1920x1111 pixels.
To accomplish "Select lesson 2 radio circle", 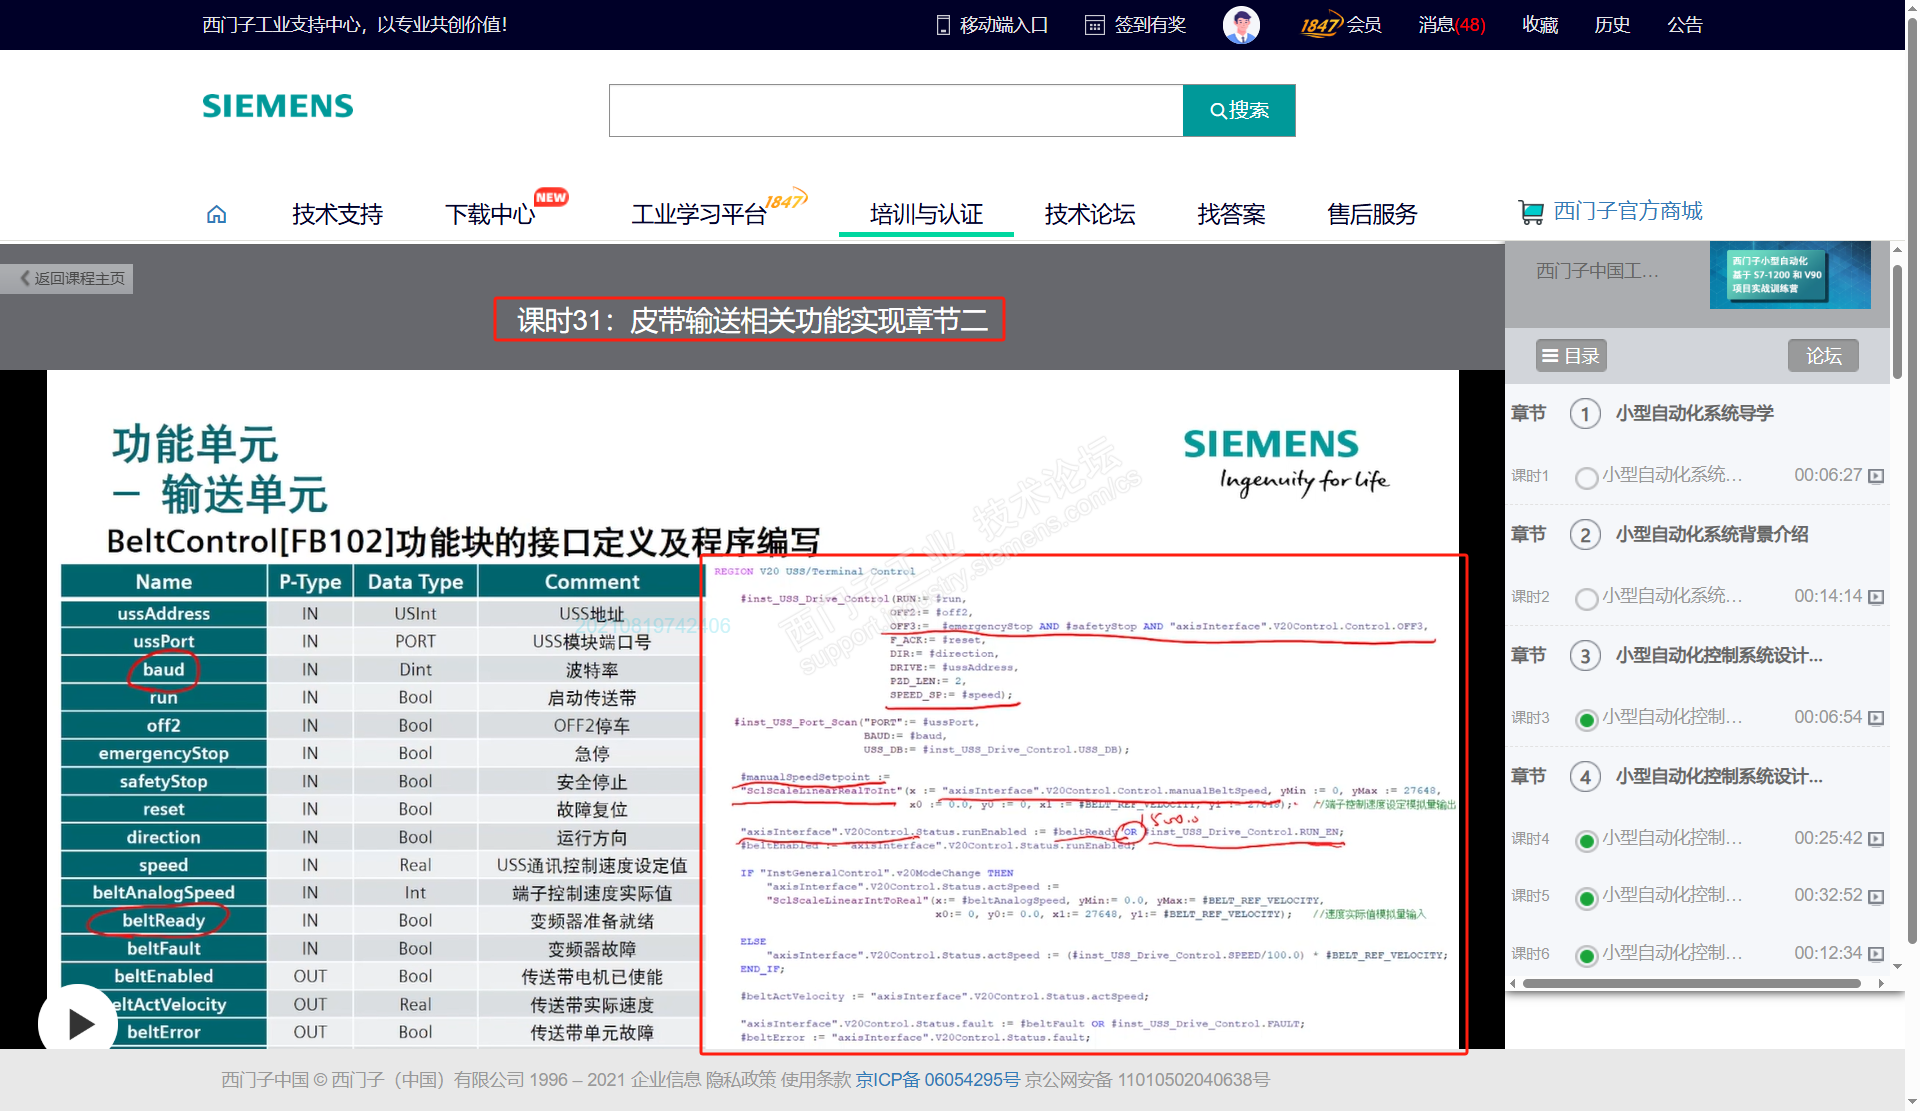I will click(1585, 598).
